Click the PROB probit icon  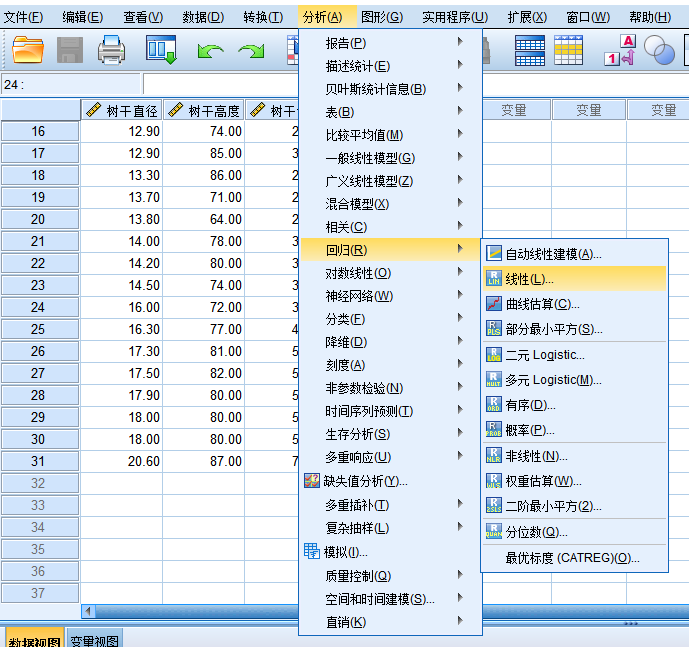[x=494, y=430]
